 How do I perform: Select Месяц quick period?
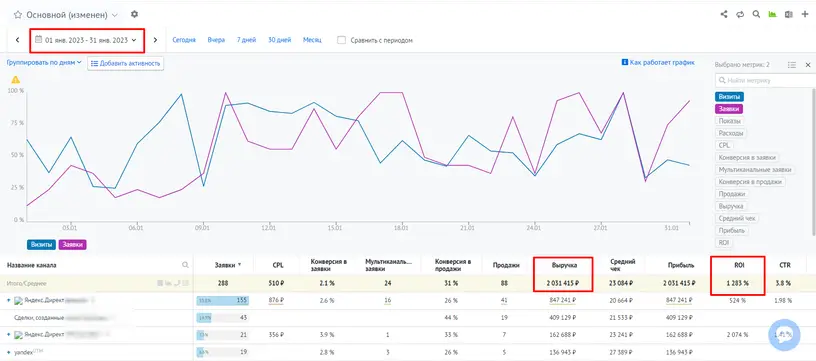click(312, 40)
